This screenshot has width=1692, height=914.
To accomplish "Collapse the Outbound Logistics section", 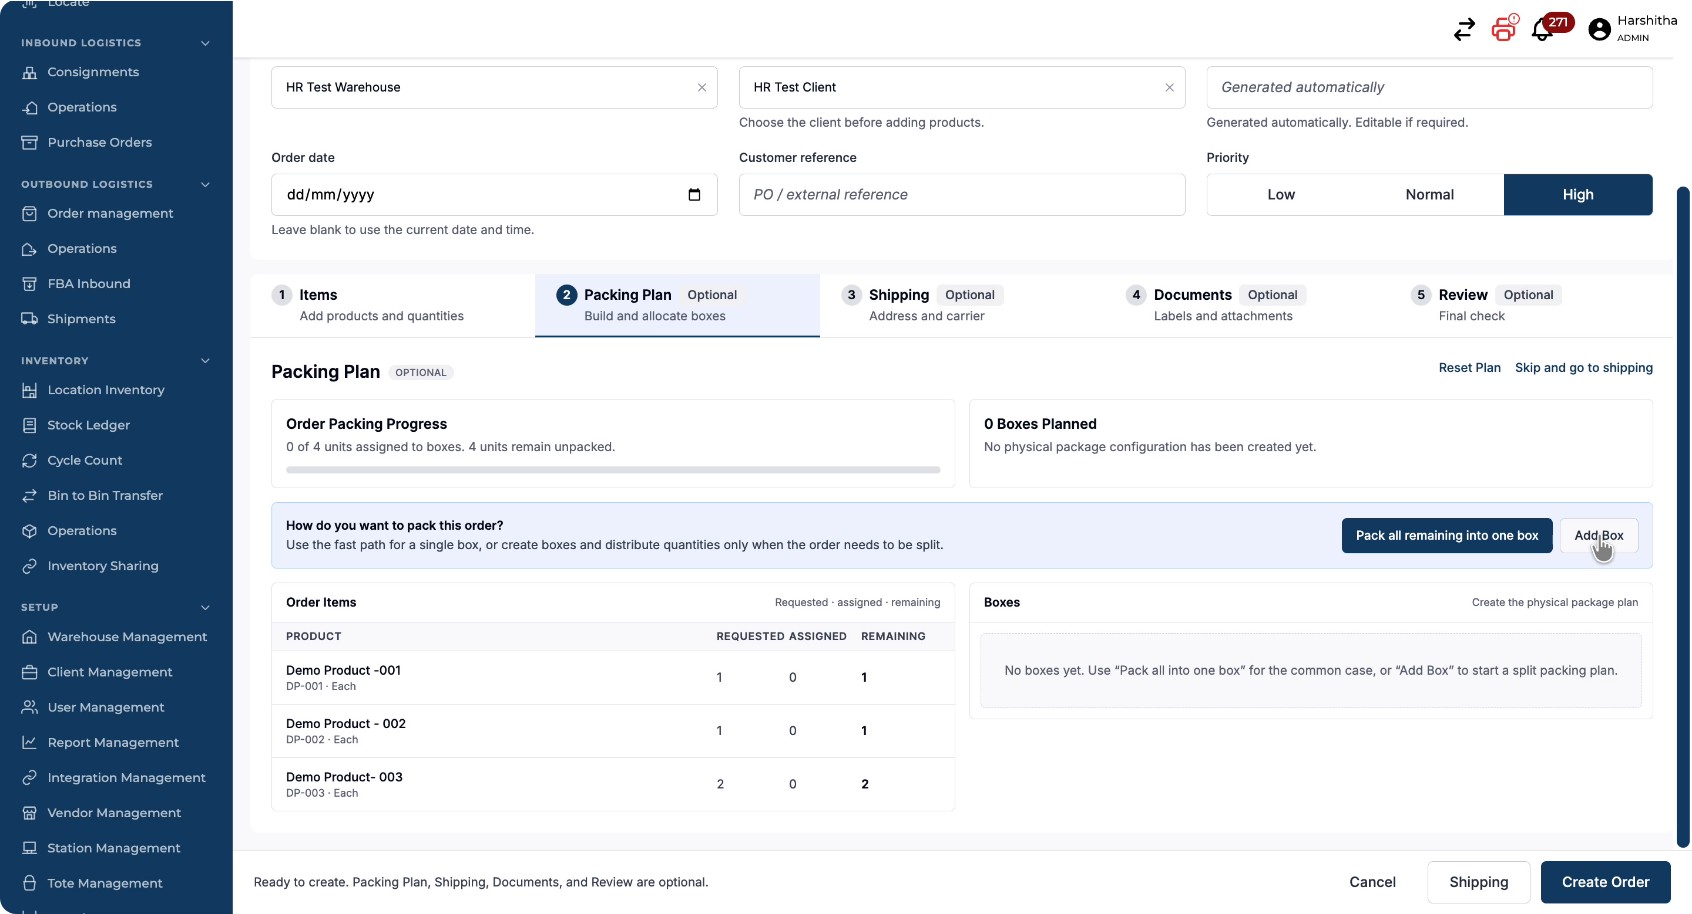I will [205, 184].
